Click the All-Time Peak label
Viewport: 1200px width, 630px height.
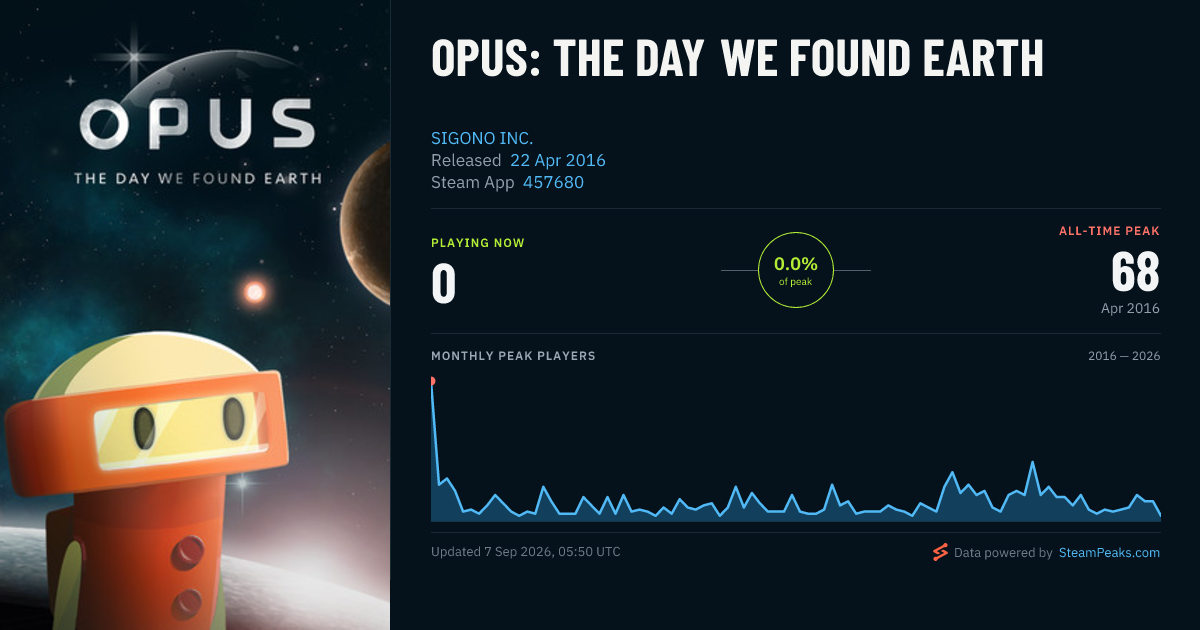click(1109, 231)
